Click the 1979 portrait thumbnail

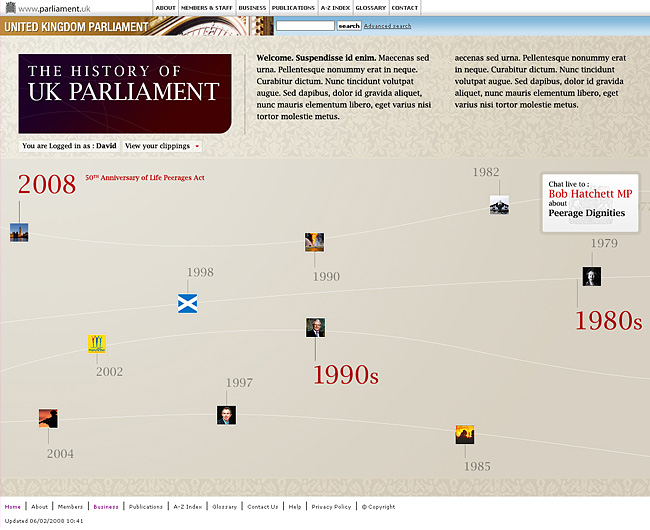tap(592, 276)
